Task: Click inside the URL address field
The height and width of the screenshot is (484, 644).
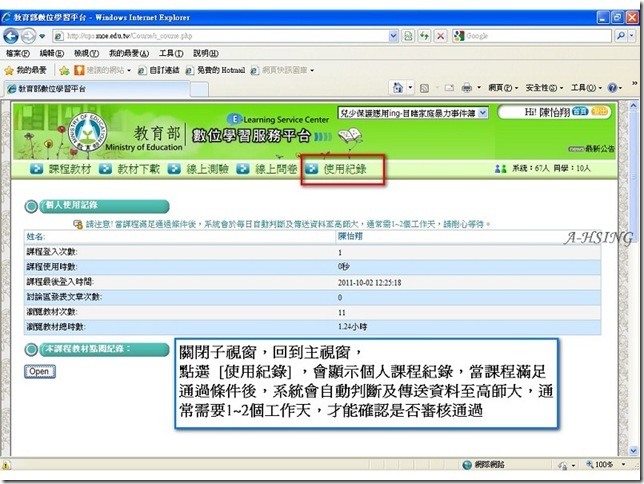Action: (221, 36)
